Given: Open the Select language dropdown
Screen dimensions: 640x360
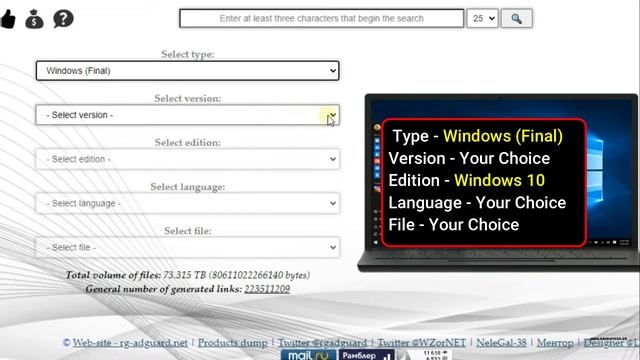Looking at the screenshot, I should coord(187,203).
